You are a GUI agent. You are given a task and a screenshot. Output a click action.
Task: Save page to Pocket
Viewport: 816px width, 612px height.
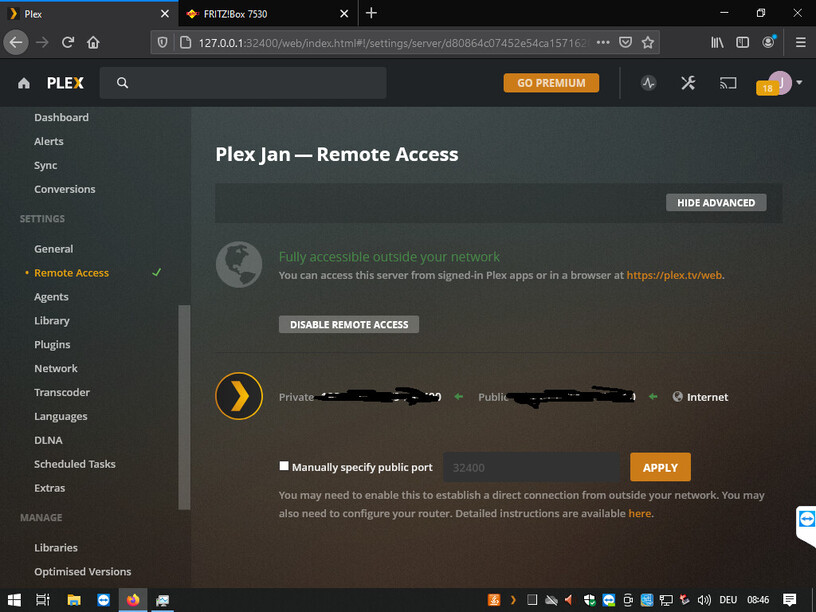tap(626, 42)
